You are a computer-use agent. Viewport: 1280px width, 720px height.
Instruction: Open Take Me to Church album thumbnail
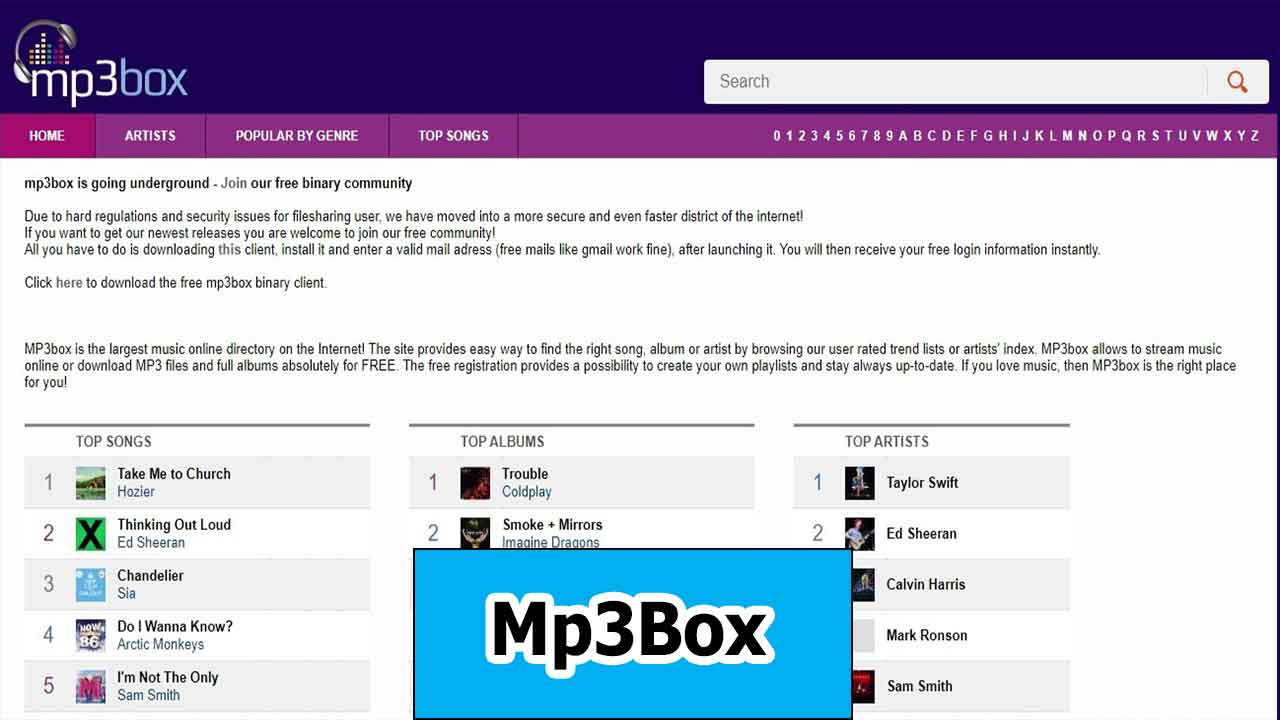pos(90,483)
